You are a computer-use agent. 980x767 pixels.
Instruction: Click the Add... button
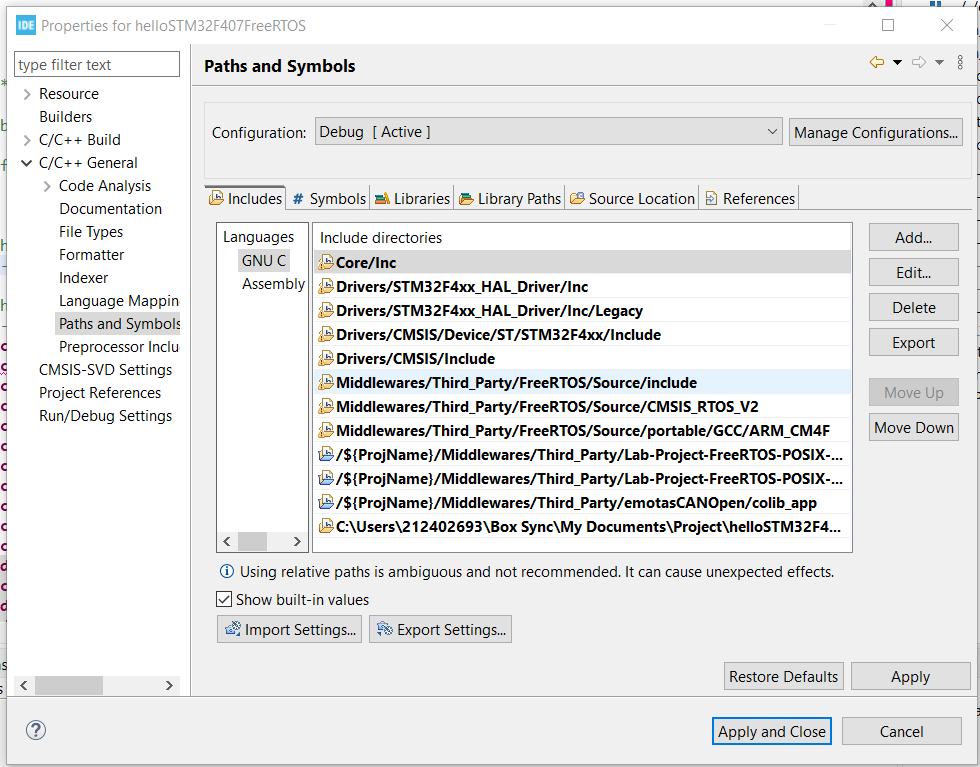(913, 238)
